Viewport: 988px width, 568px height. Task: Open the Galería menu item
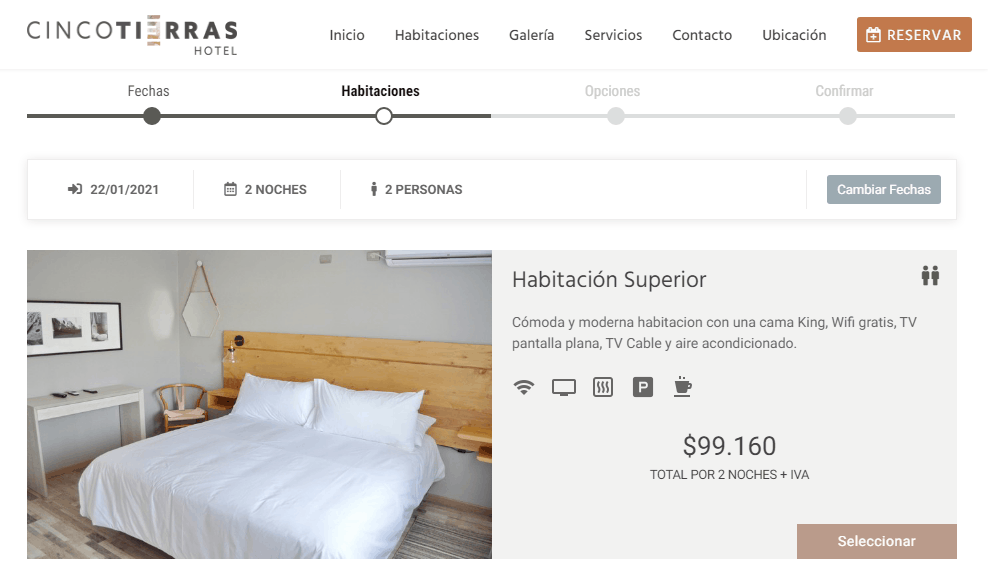point(531,35)
